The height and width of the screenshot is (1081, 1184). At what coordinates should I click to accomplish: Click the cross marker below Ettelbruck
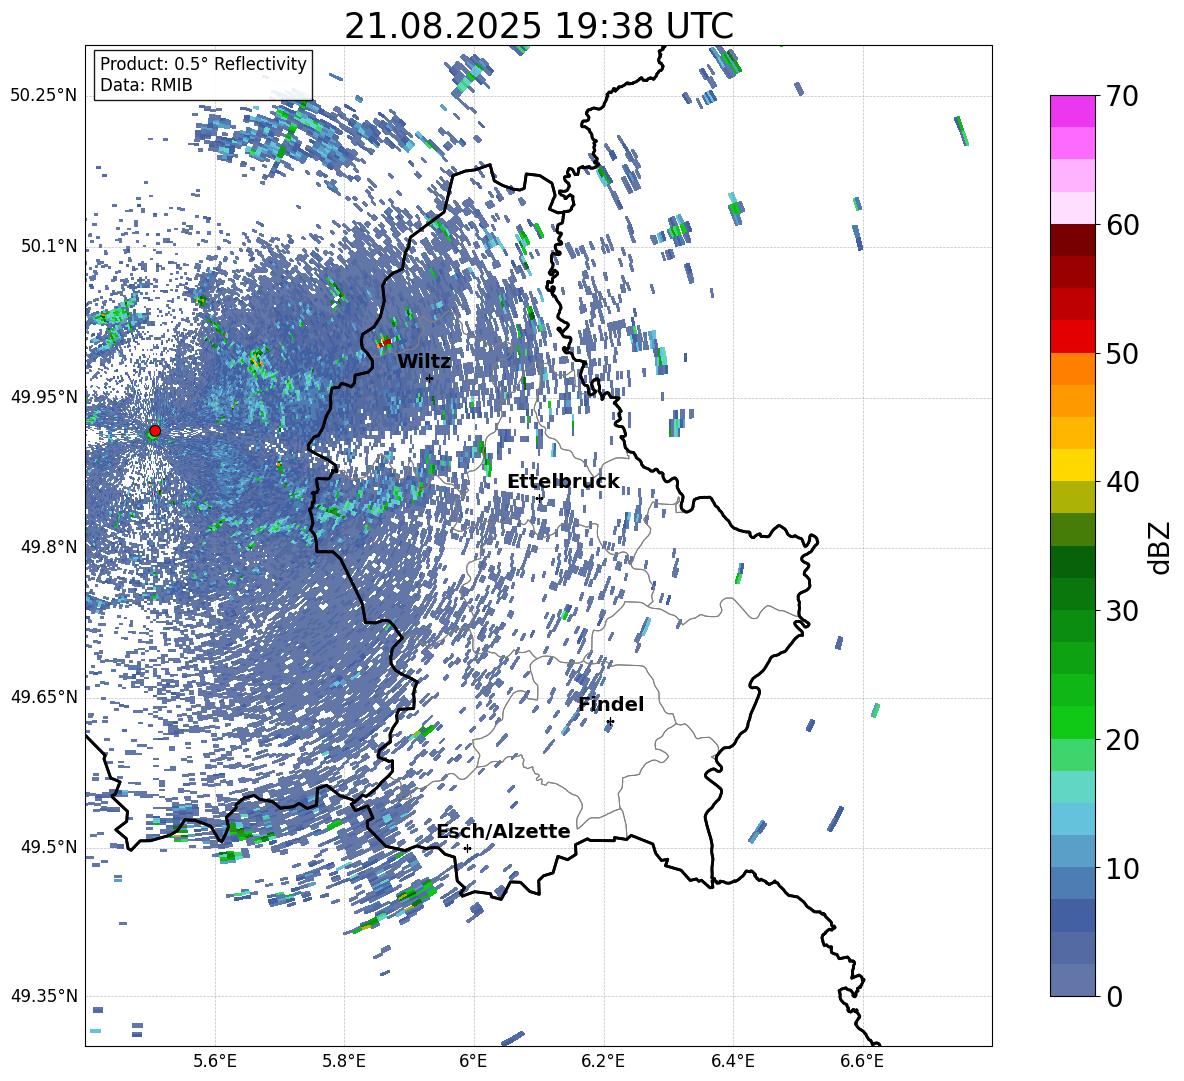click(539, 498)
